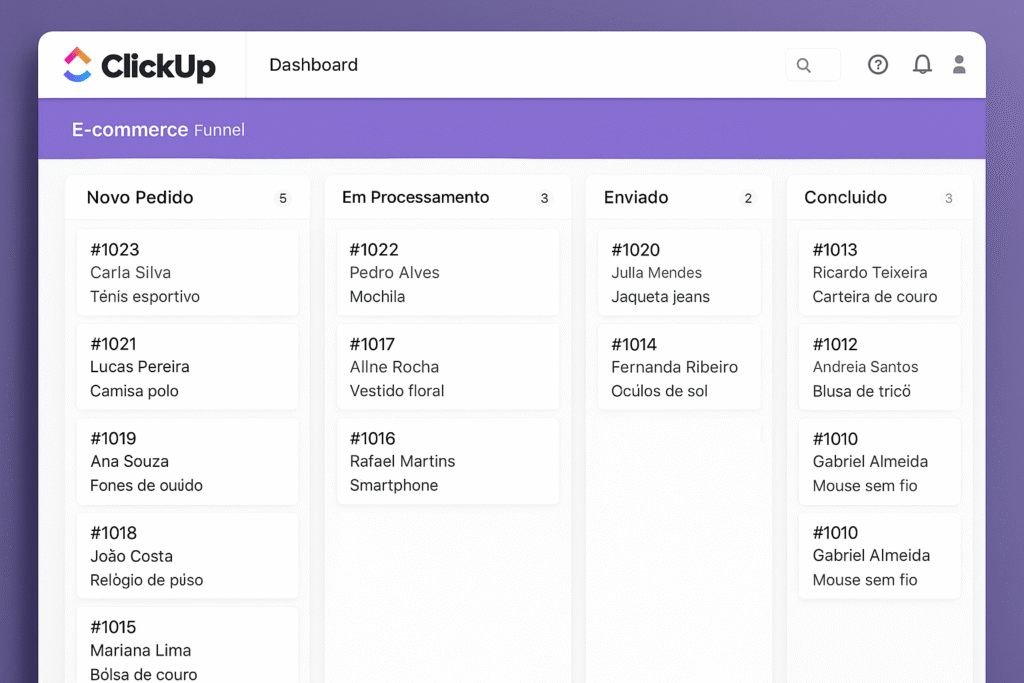Select the Fernanda Ribeiro order #1014 card
The image size is (1024, 683).
[x=679, y=367]
